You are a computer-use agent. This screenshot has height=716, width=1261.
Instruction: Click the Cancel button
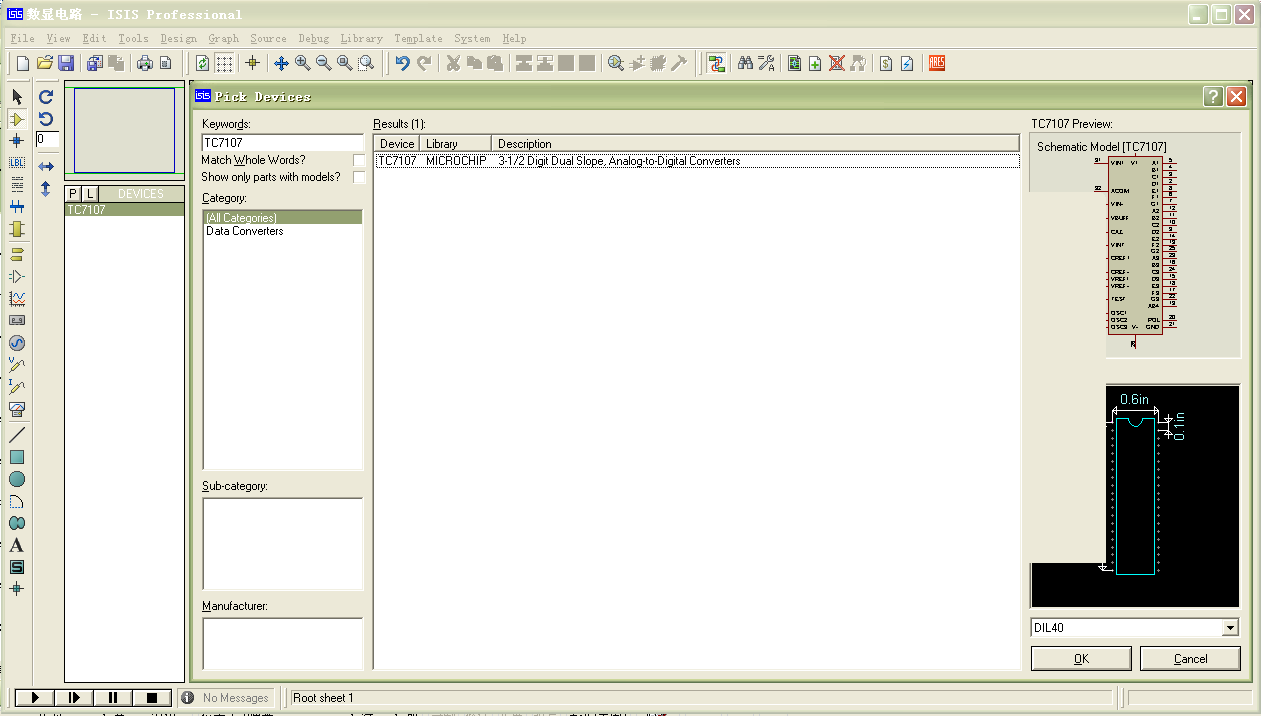coord(1190,659)
